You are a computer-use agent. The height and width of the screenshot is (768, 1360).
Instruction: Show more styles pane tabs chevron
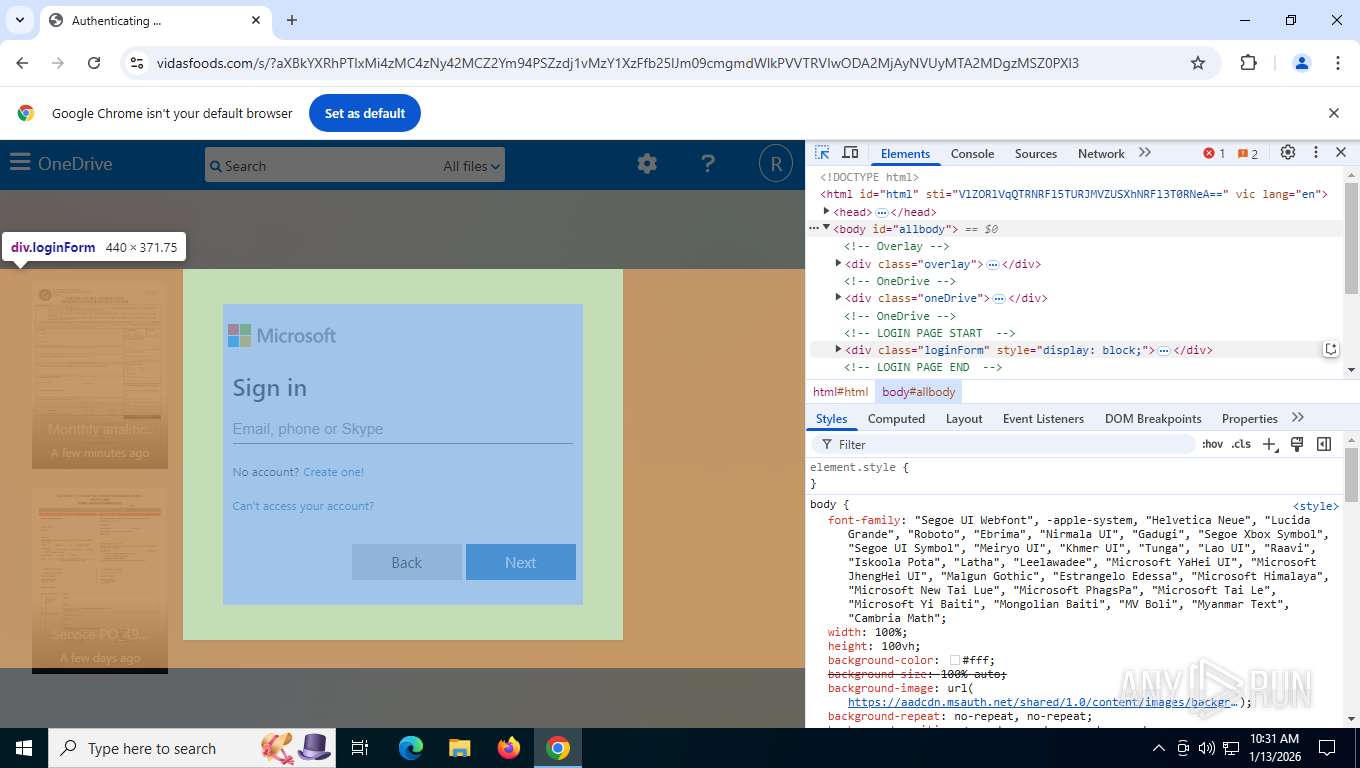[1298, 418]
